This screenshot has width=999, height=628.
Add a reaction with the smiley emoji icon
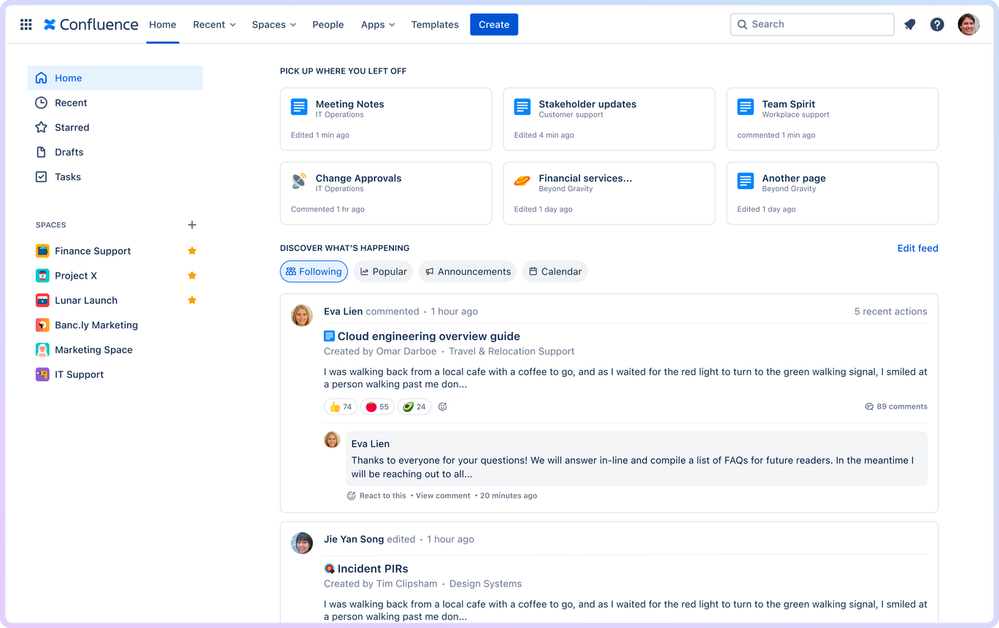(443, 407)
